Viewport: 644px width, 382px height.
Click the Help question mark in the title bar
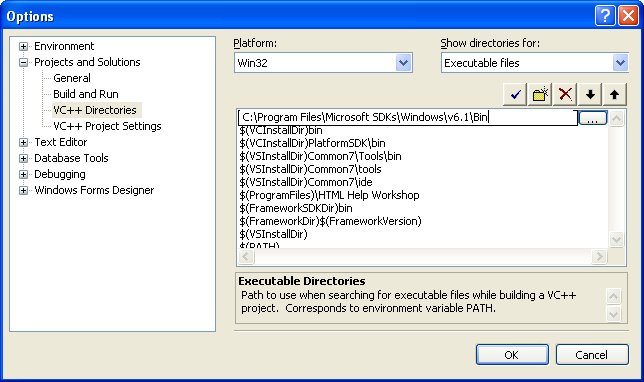click(605, 16)
